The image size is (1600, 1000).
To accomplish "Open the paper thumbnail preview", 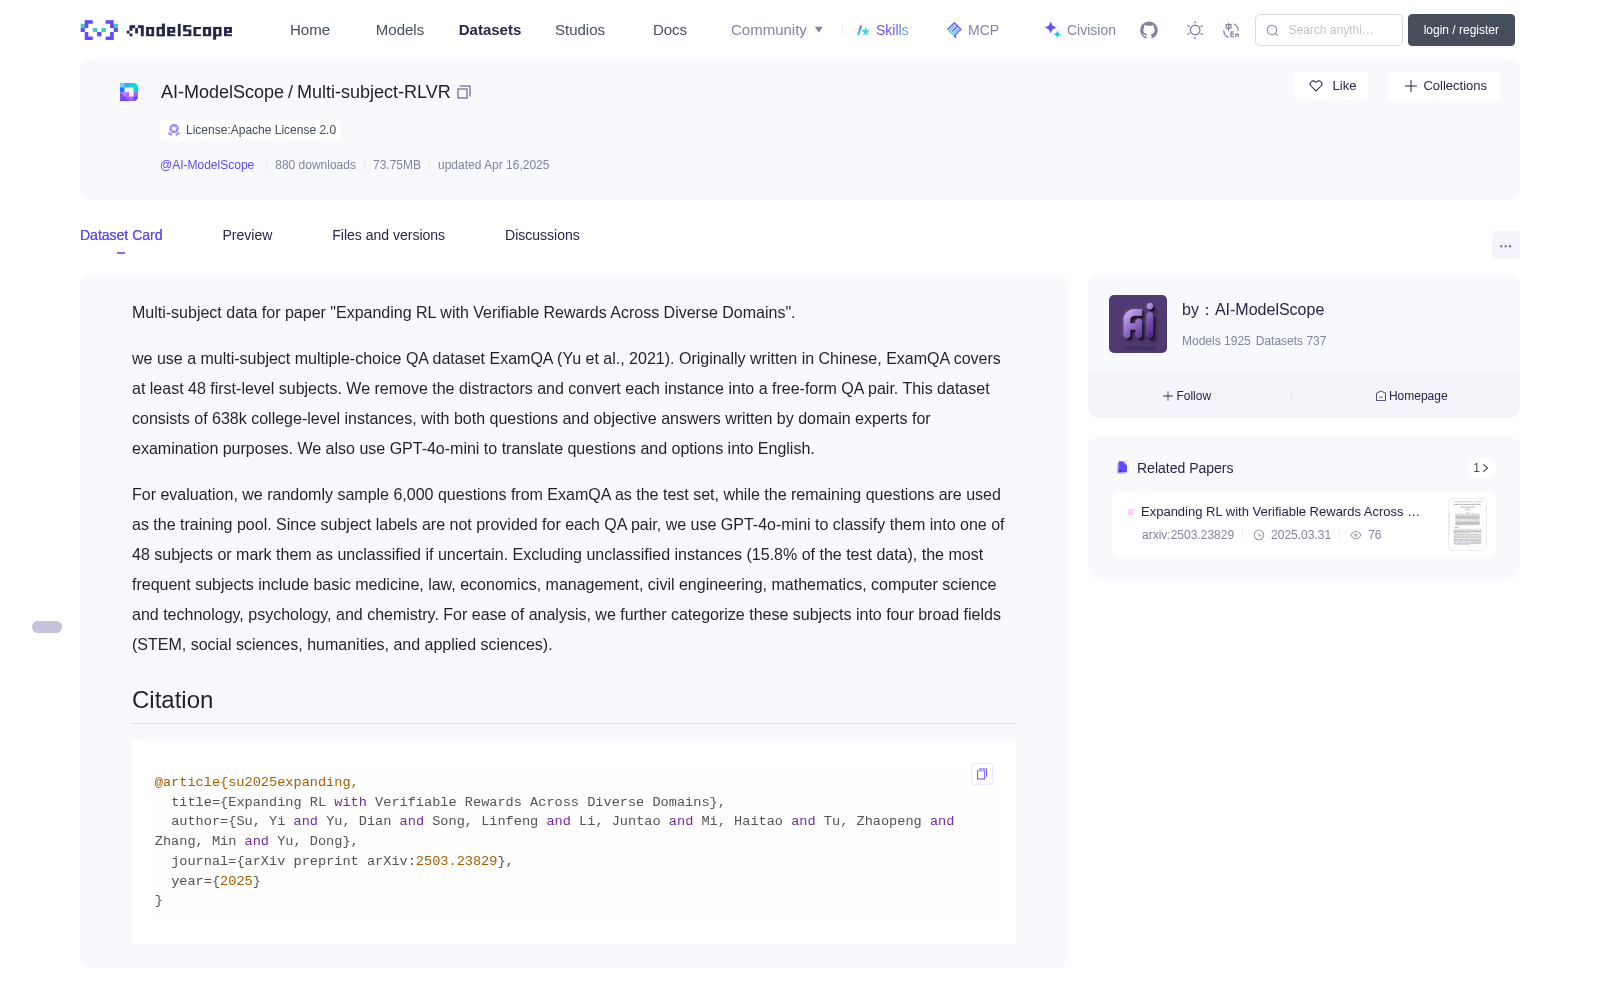I will coord(1467,524).
